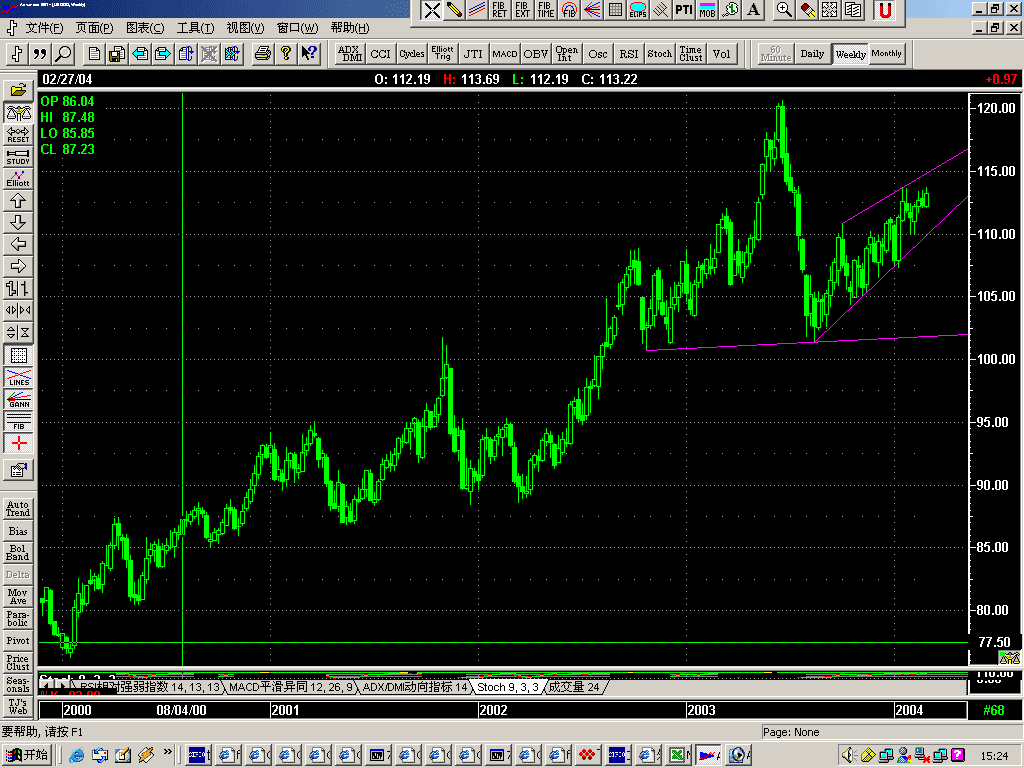Choose the grid box drawing tool

point(615,10)
